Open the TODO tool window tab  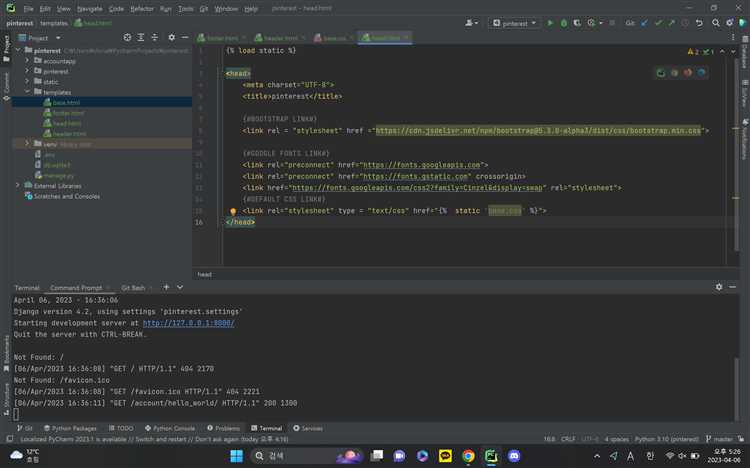click(121, 428)
